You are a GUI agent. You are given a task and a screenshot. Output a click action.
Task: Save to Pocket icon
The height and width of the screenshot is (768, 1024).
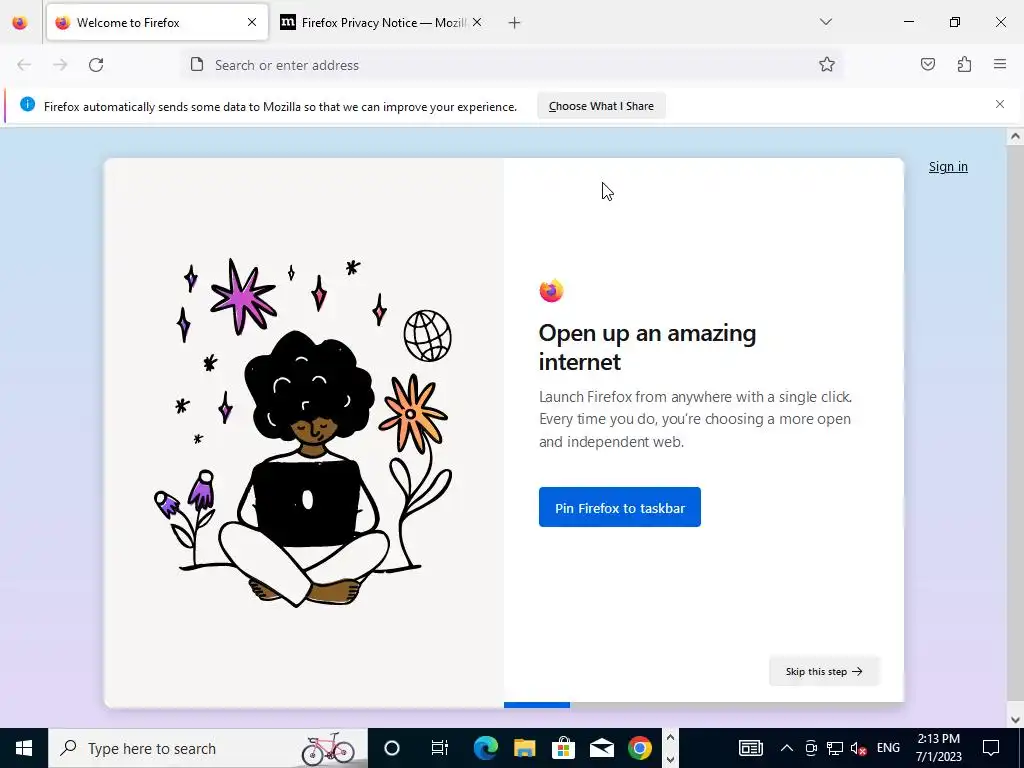[x=927, y=64]
